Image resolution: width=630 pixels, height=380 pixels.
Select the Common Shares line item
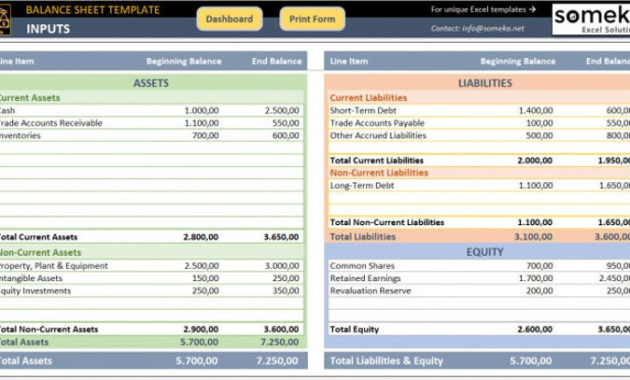click(x=362, y=266)
